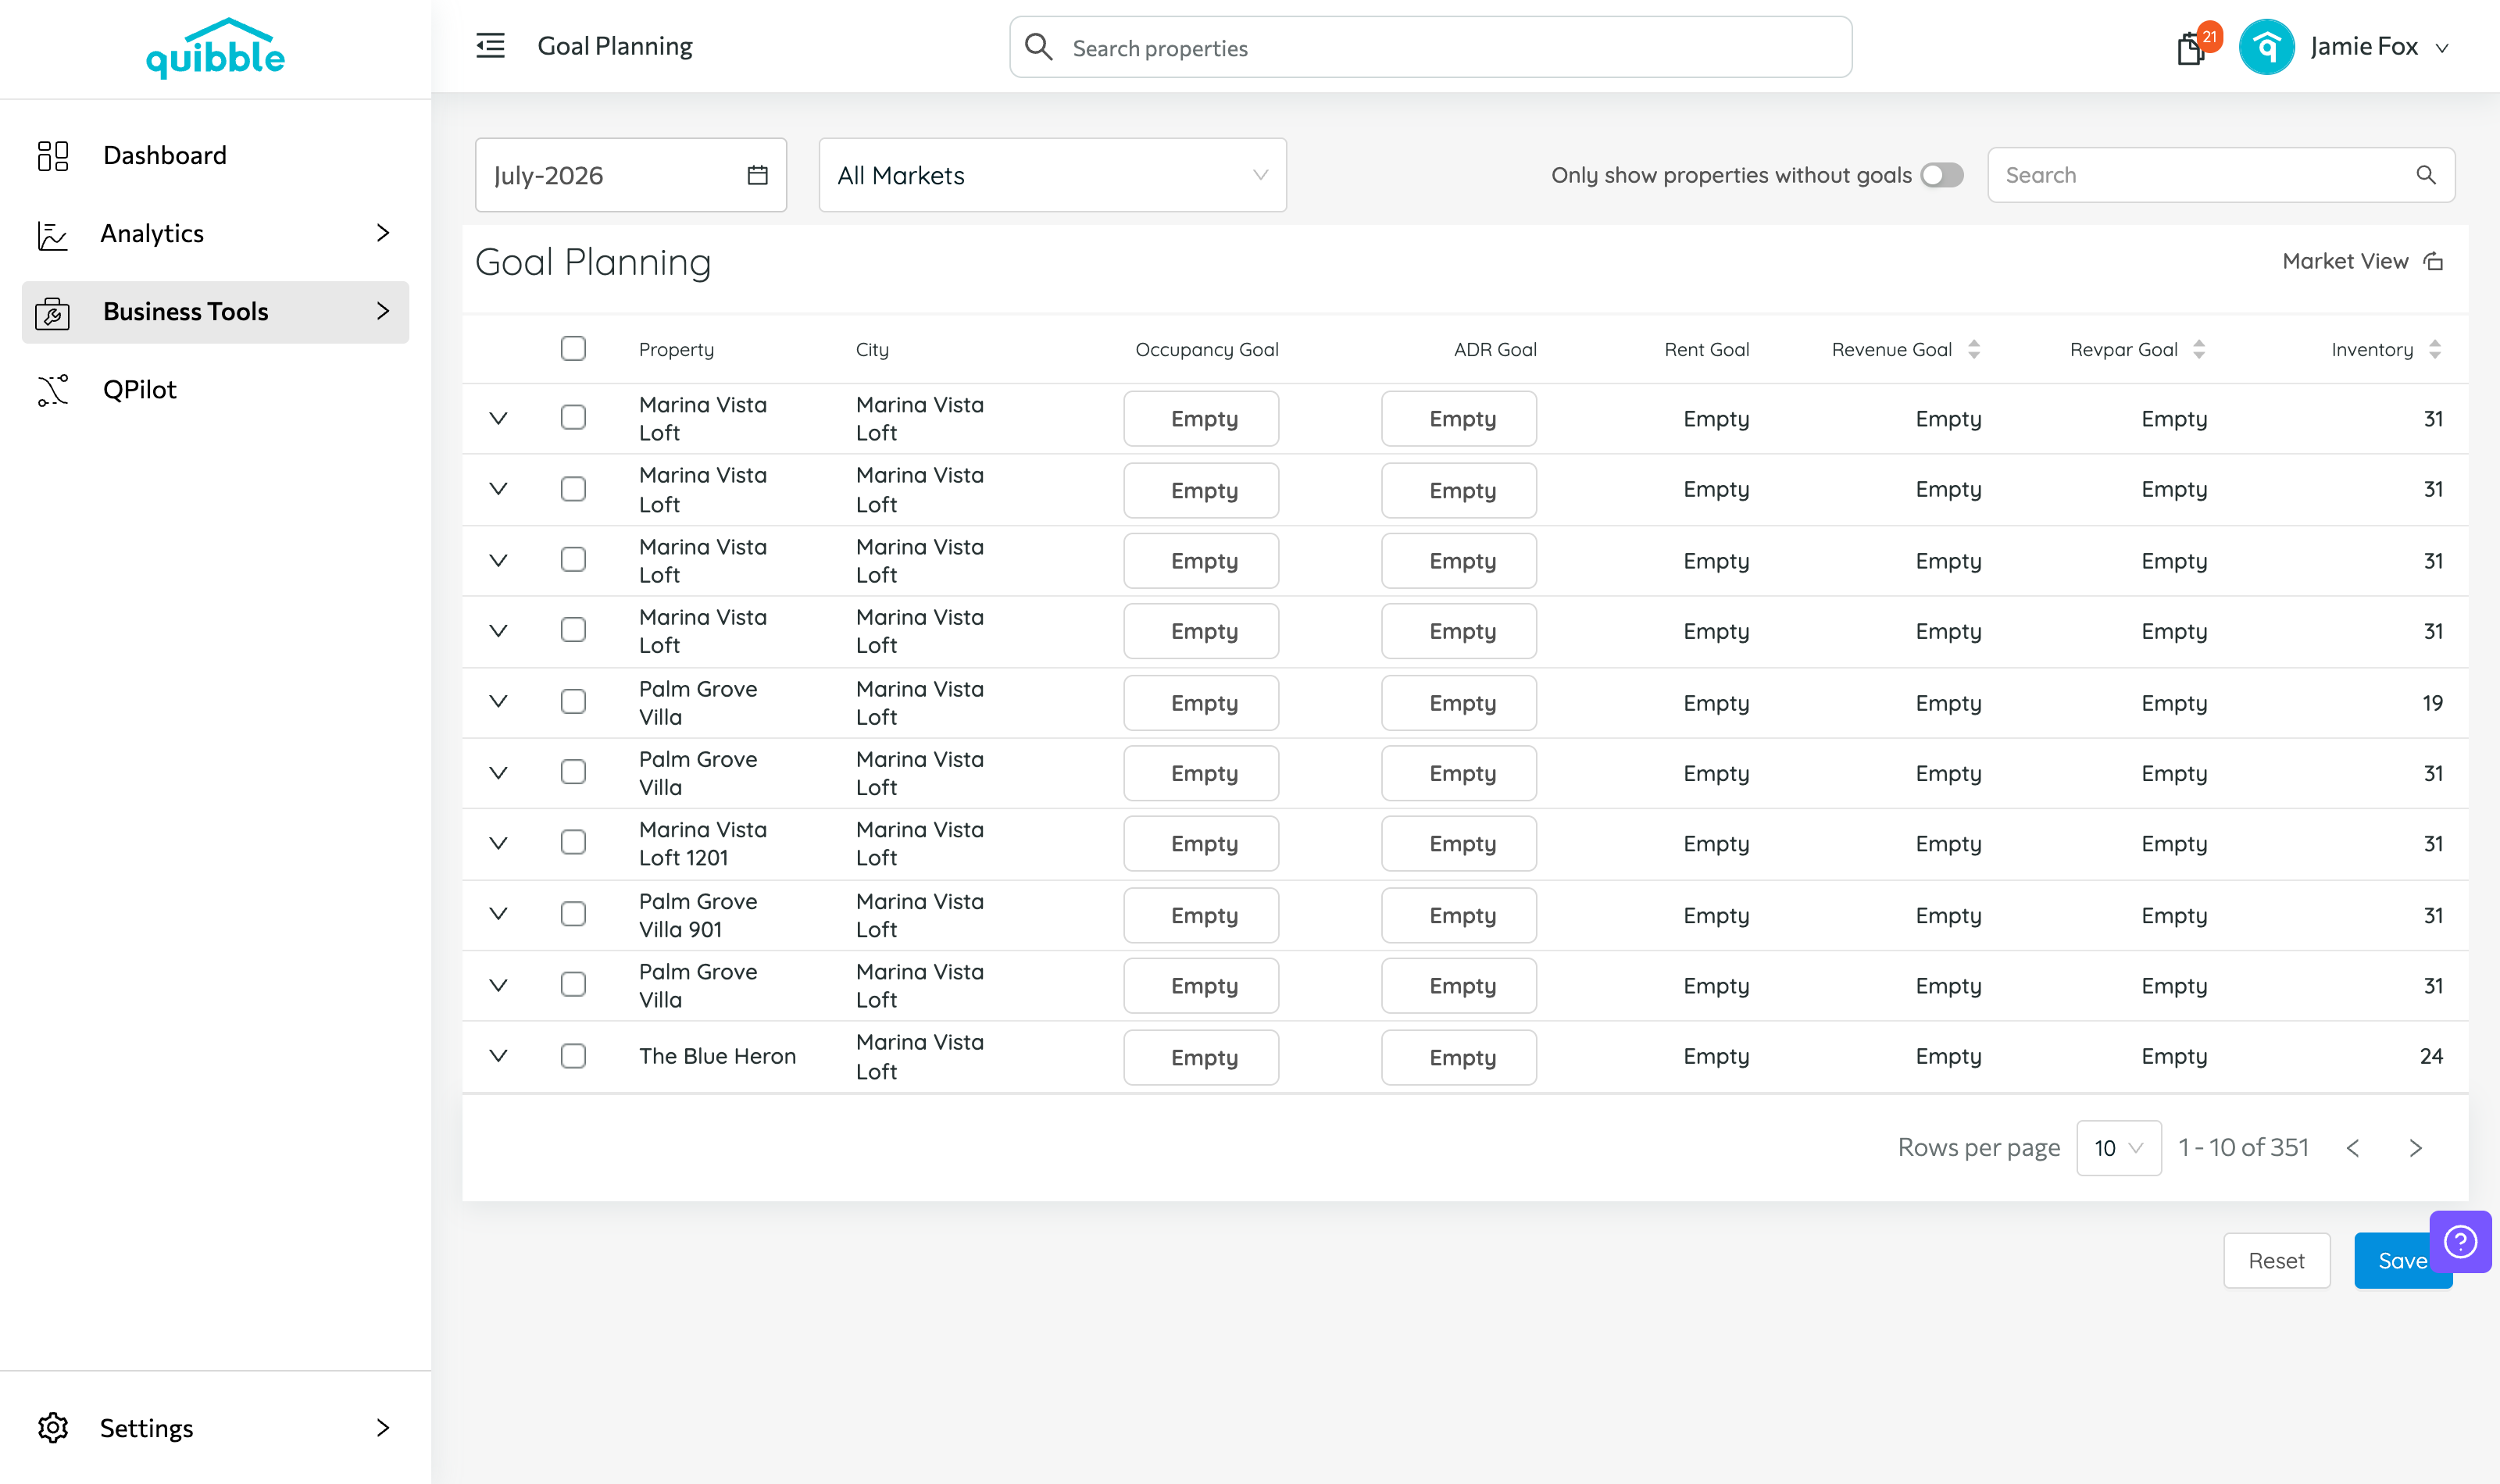Click ADR Goal Empty for Marina Vista Loft 1201
The width and height of the screenshot is (2500, 1484).
click(1459, 843)
